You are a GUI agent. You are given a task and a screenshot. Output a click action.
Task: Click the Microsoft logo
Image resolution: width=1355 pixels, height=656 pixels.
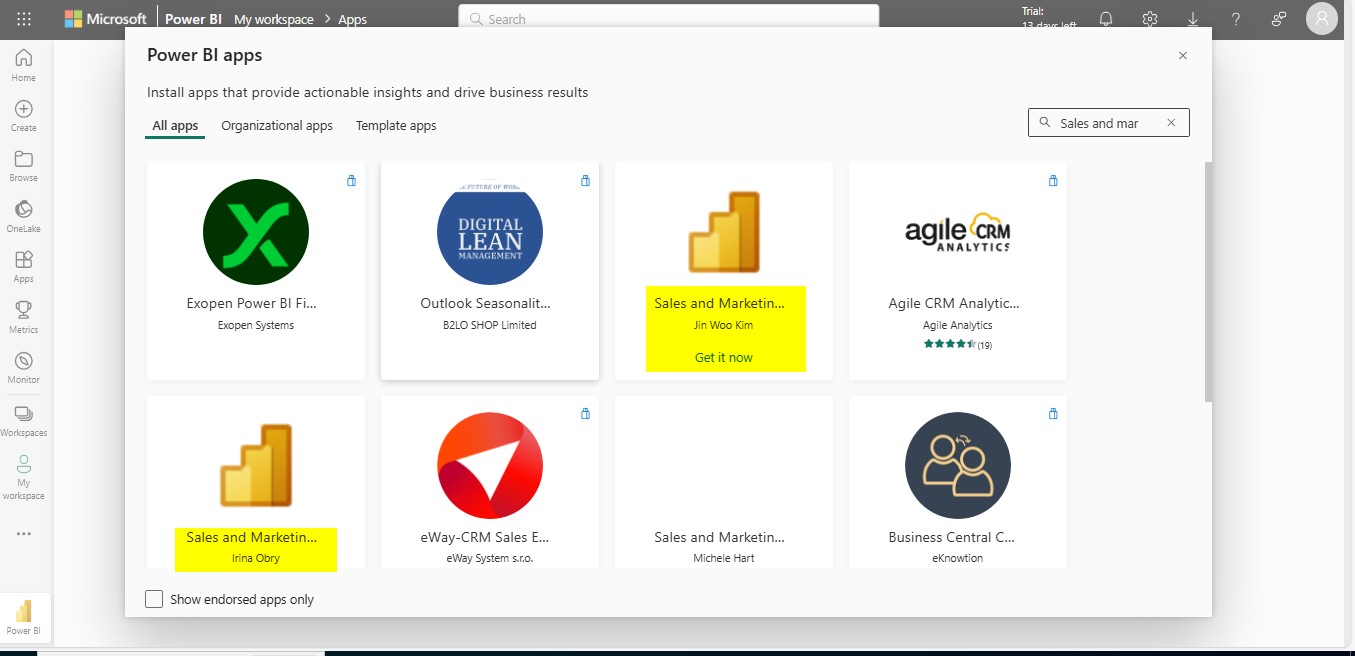105,19
